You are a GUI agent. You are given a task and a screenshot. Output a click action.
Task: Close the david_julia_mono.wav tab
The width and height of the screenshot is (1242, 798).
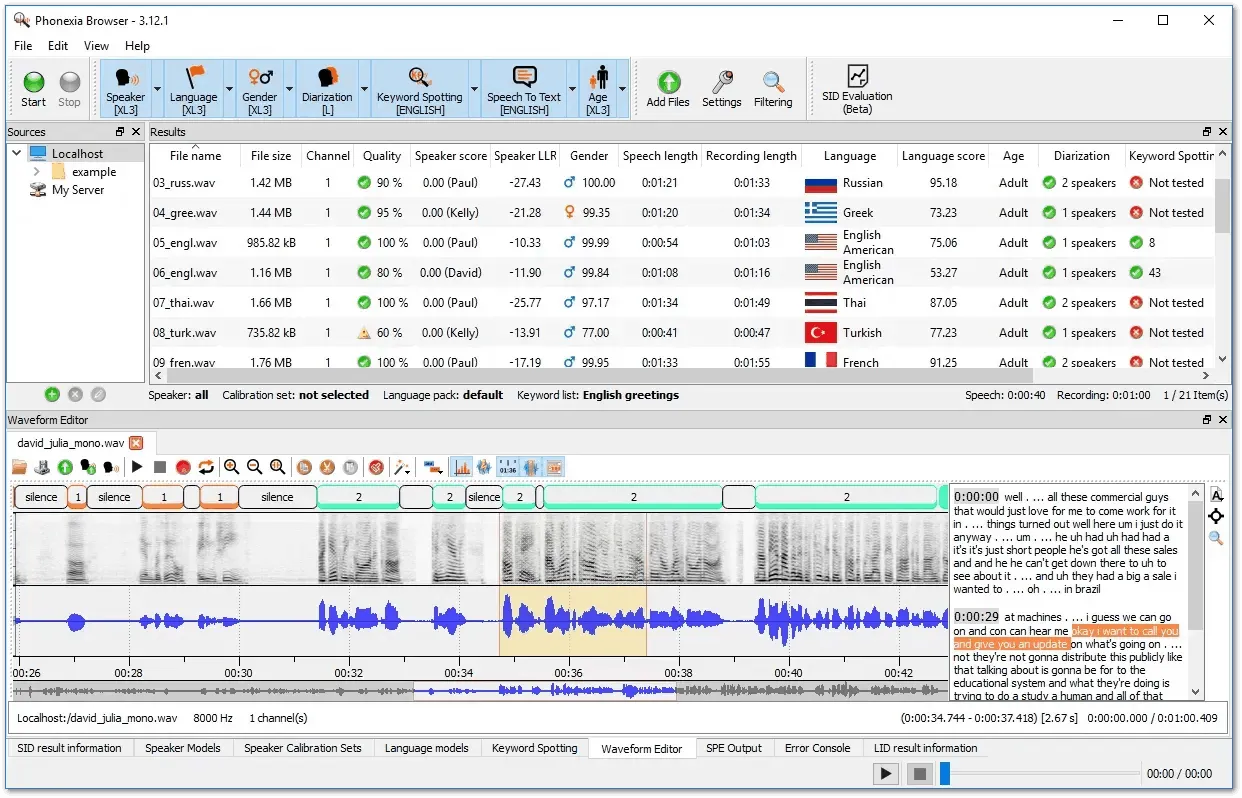[x=136, y=443]
